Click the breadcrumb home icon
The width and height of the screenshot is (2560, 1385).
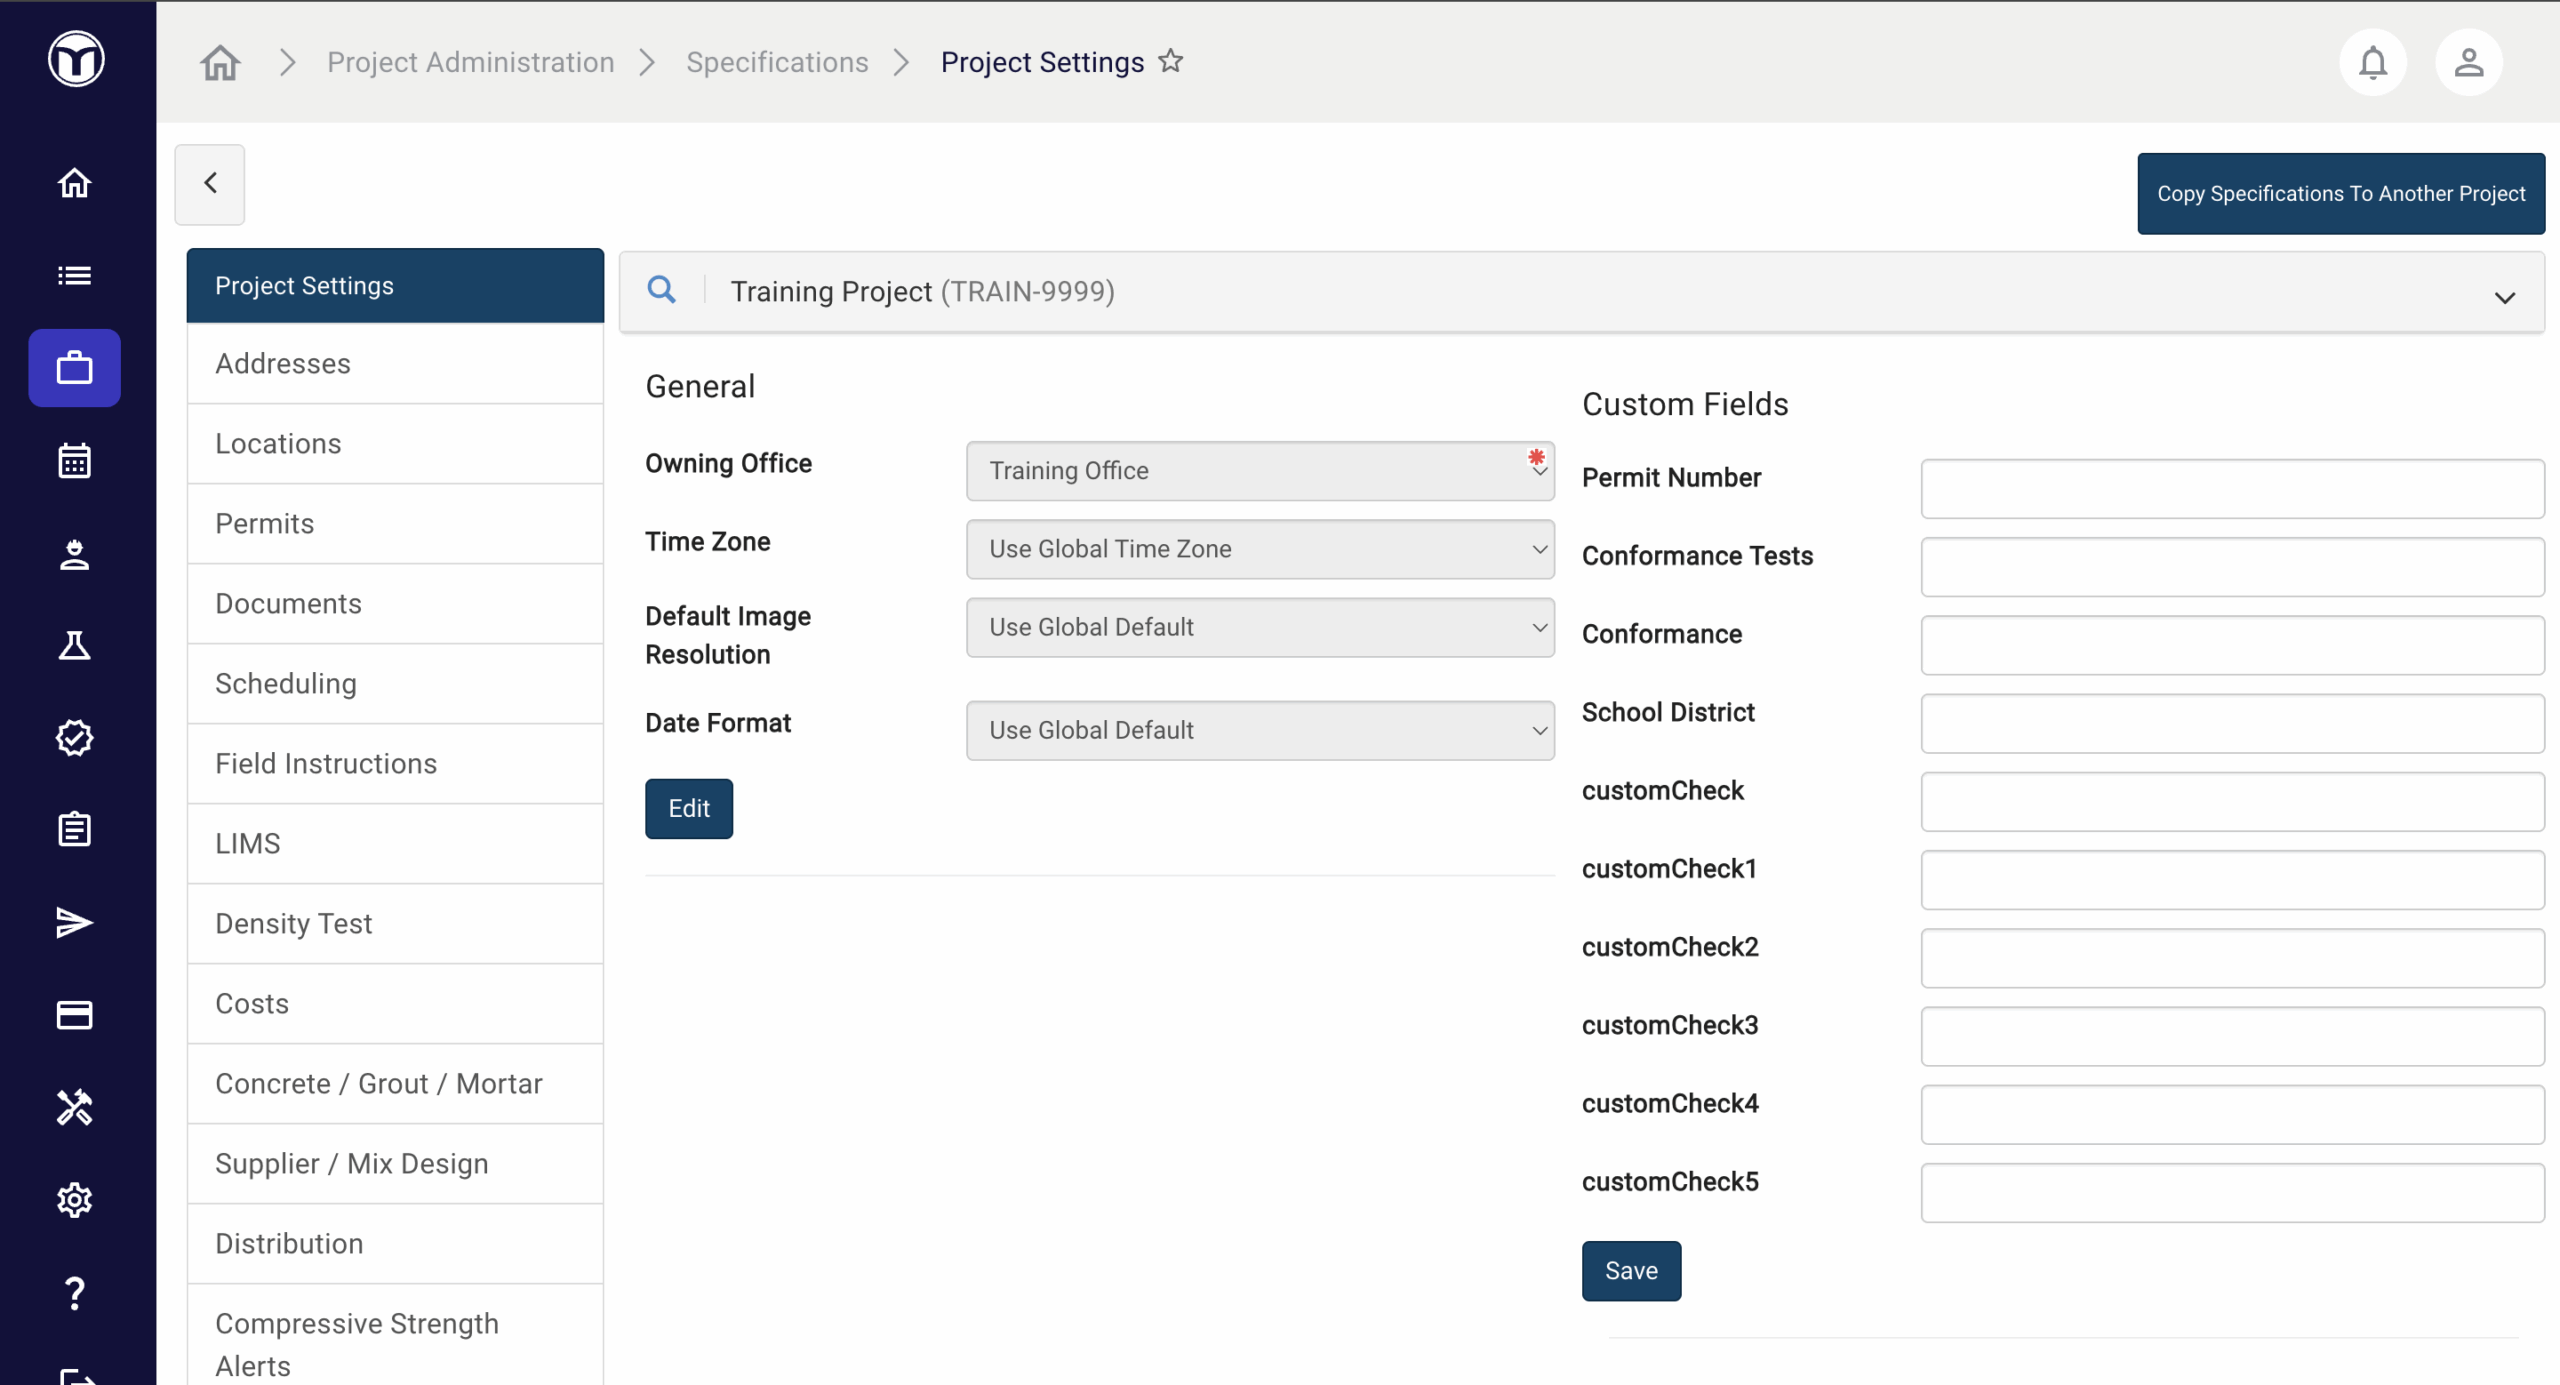220,63
